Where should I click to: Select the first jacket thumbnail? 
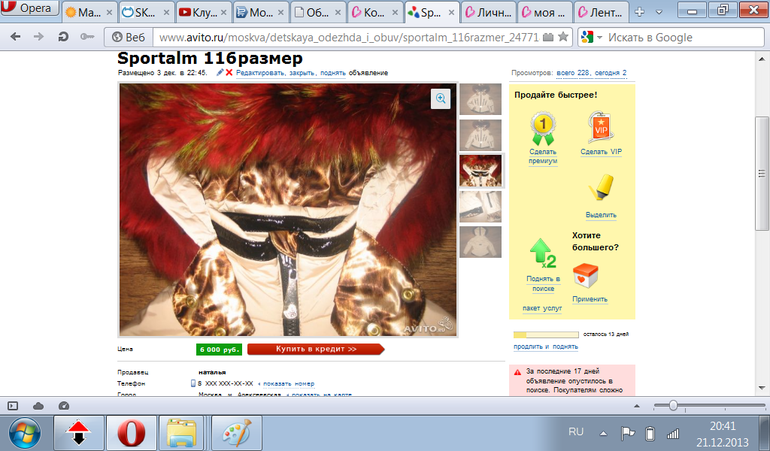pyautogui.click(x=480, y=99)
